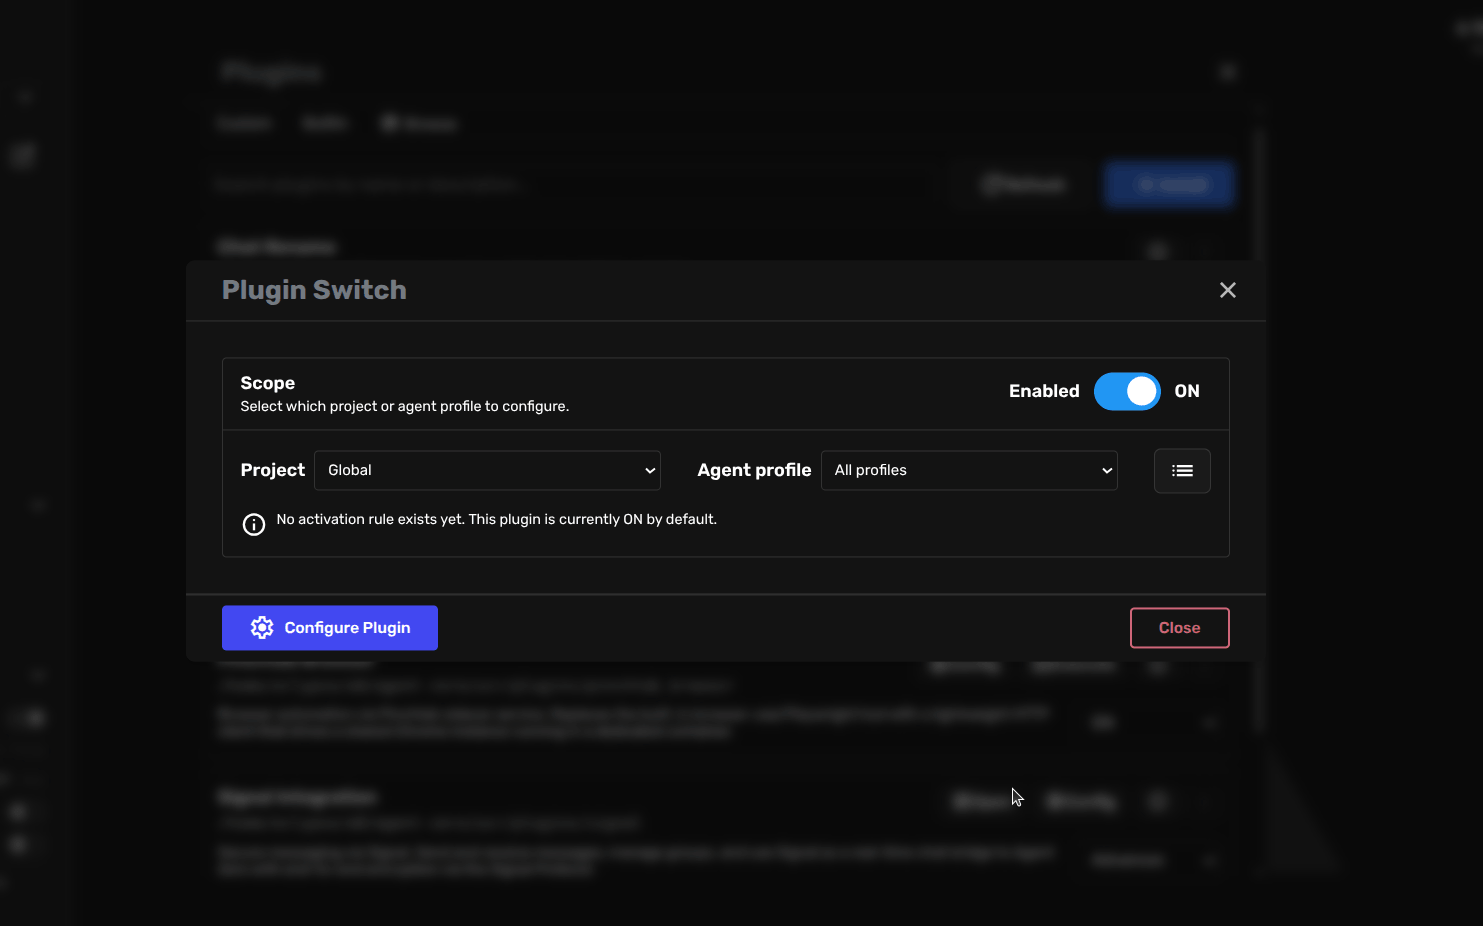Image resolution: width=1483 pixels, height=926 pixels.
Task: Select the topmost icon in the left sidebar
Action: coord(24,96)
